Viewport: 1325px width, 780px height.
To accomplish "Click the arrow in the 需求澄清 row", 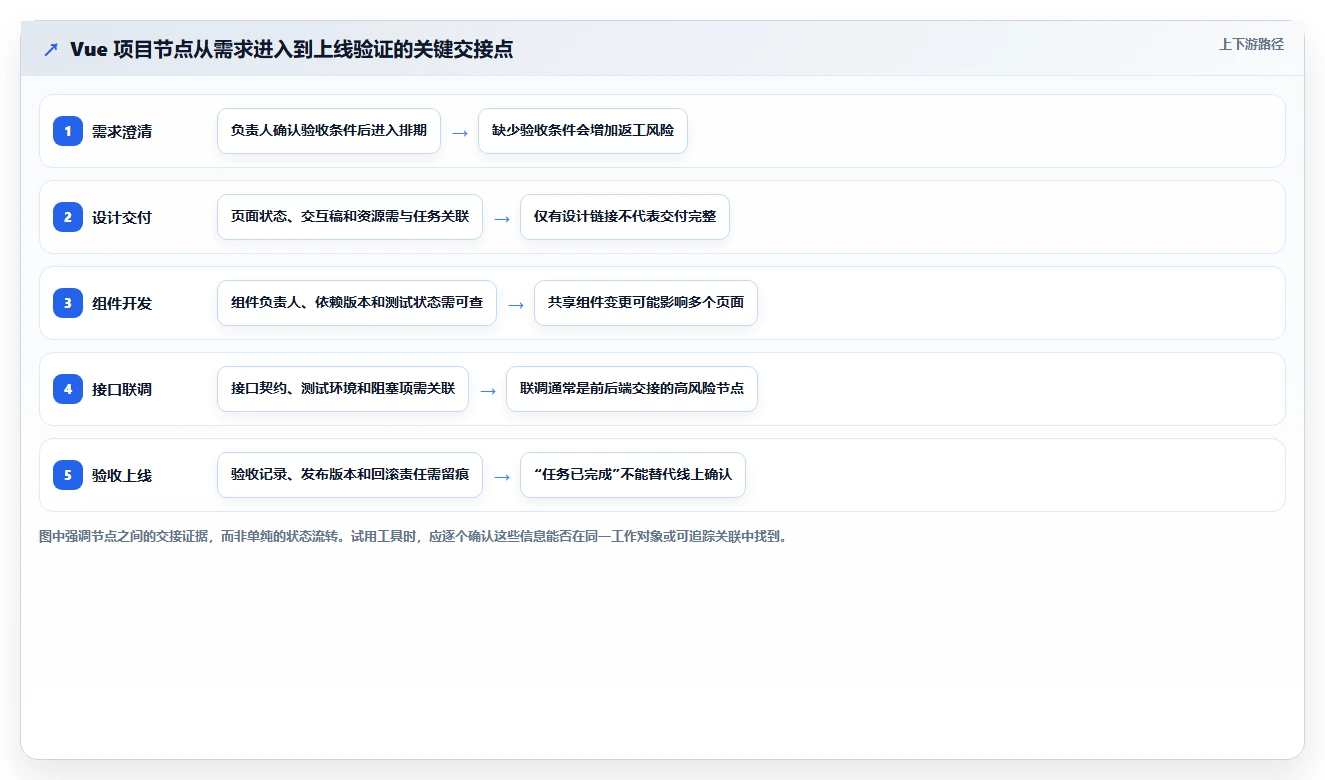I will tap(460, 132).
